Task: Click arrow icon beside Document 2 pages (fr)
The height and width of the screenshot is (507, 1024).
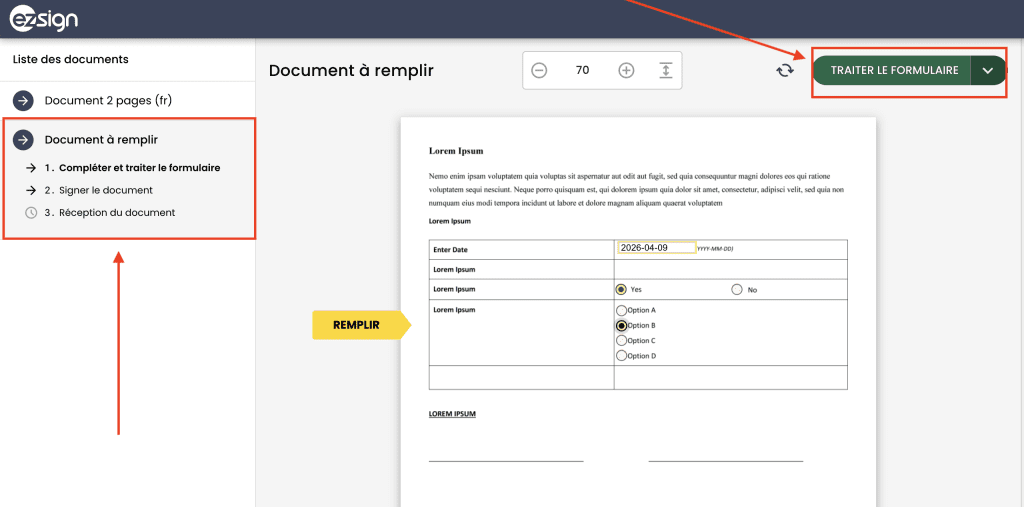Action: click(x=23, y=100)
